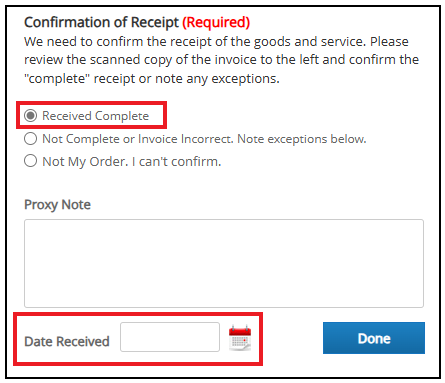Image resolution: width=445 pixels, height=383 pixels.
Task: Click the Done button
Action: (x=374, y=338)
